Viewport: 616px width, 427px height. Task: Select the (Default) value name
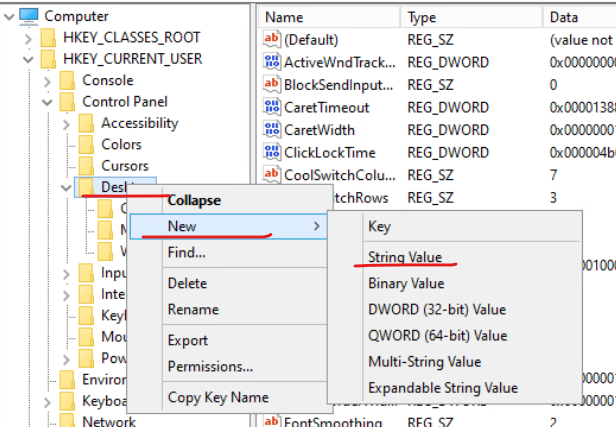point(311,40)
